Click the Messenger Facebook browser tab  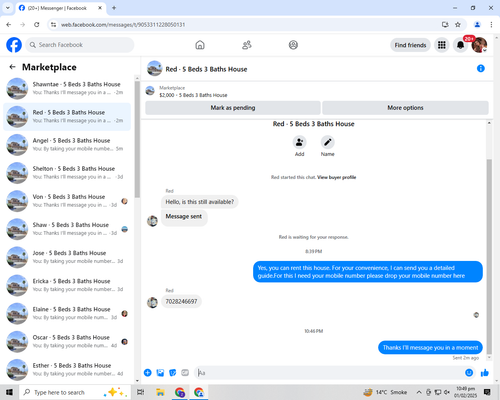(x=60, y=8)
